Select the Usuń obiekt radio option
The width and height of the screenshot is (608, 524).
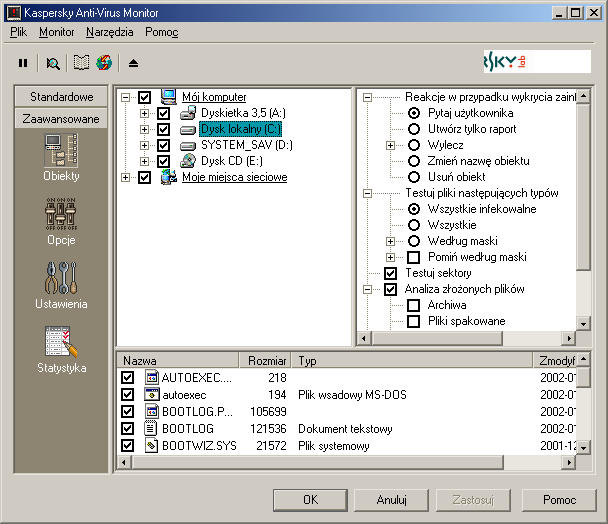coord(414,177)
